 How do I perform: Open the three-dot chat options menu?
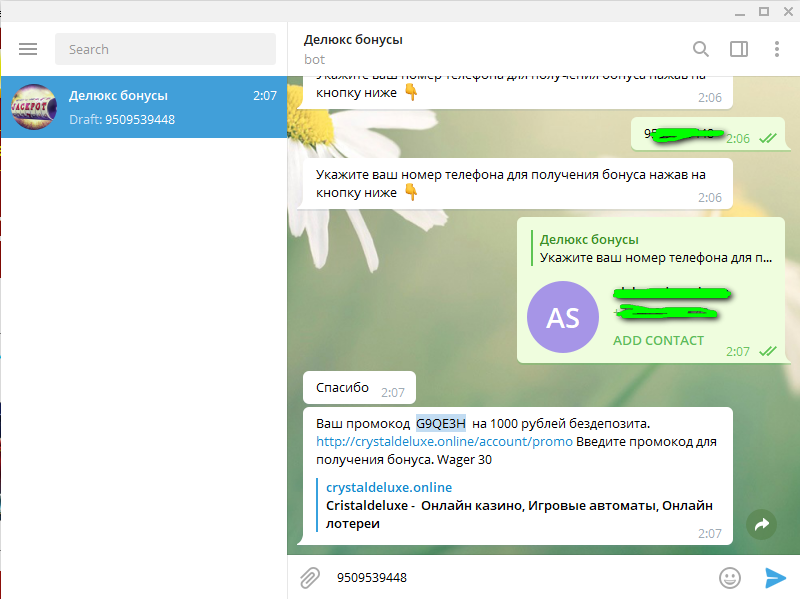(x=777, y=49)
